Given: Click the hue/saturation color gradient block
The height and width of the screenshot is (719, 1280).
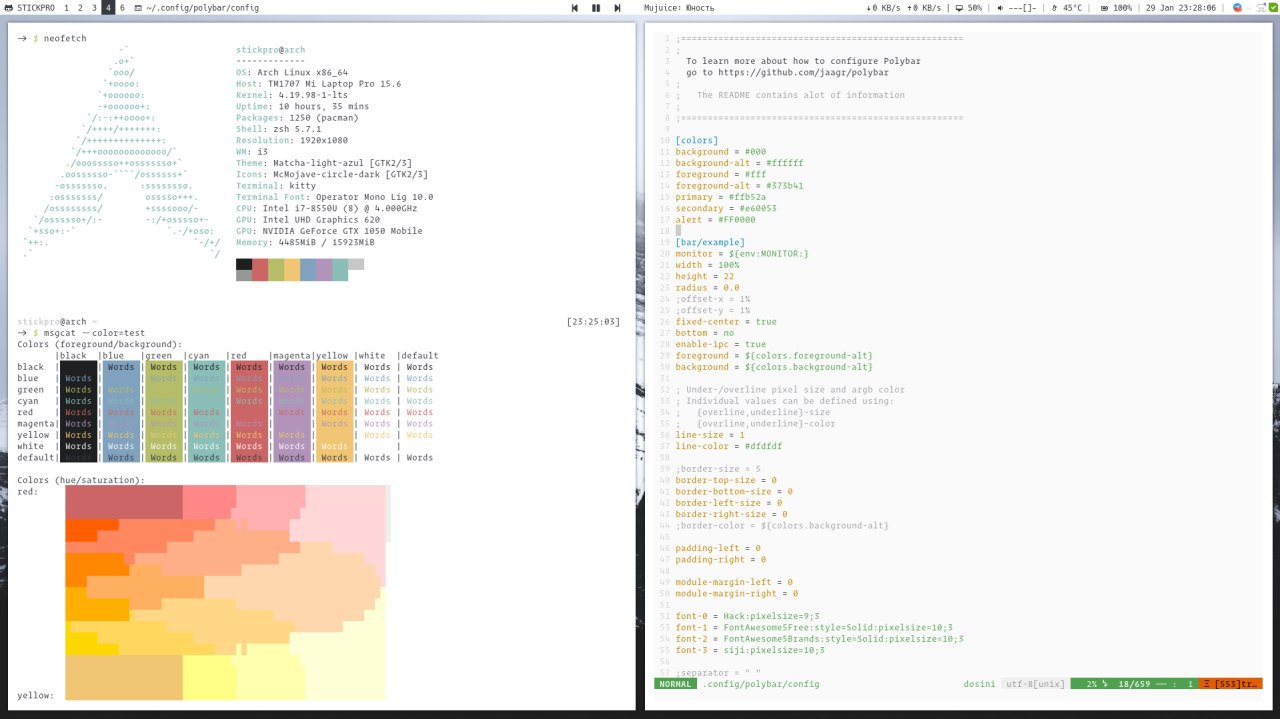Looking at the screenshot, I should point(226,593).
